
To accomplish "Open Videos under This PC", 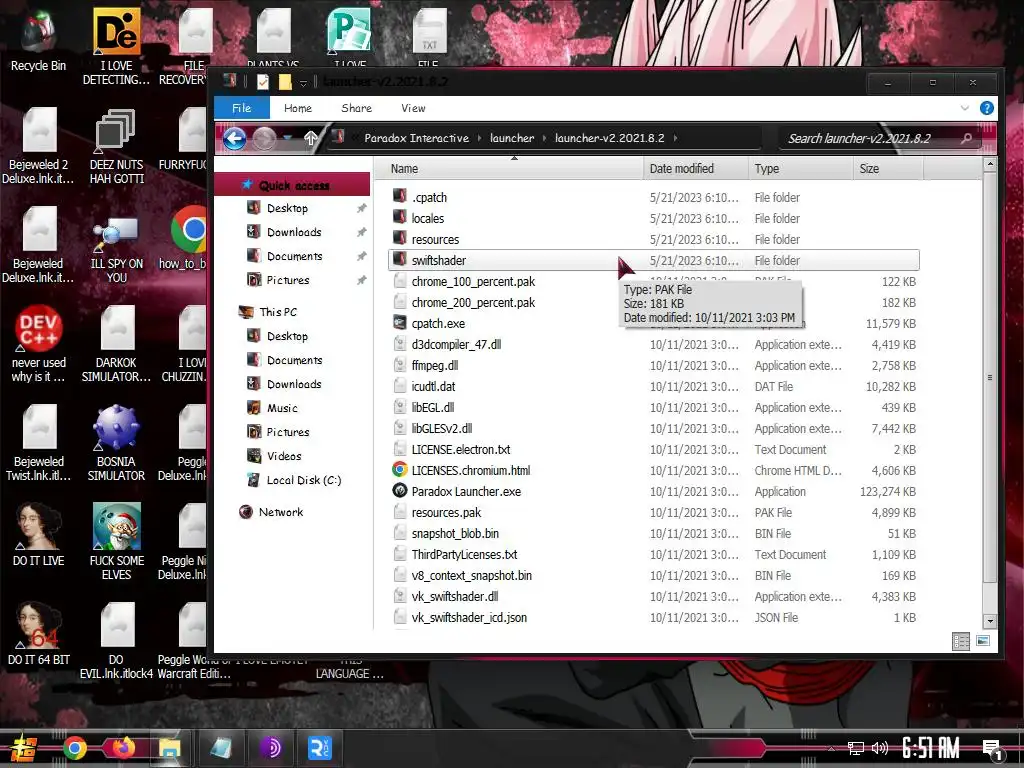I will (x=283, y=456).
